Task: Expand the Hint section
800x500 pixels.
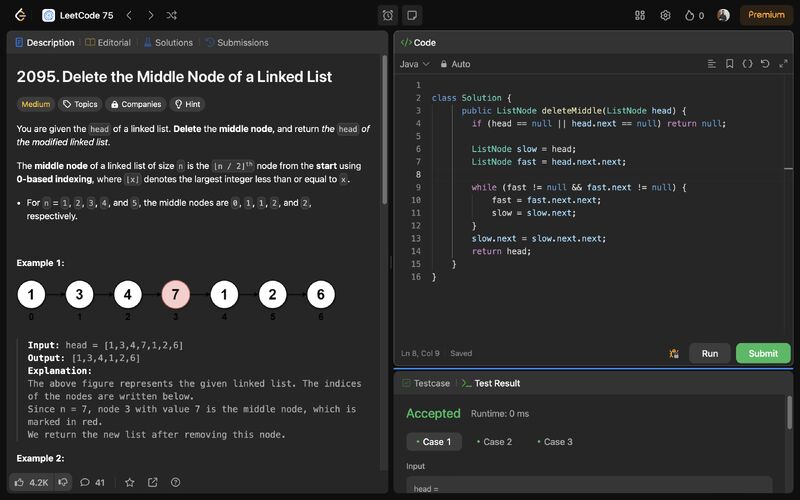Action: point(187,104)
